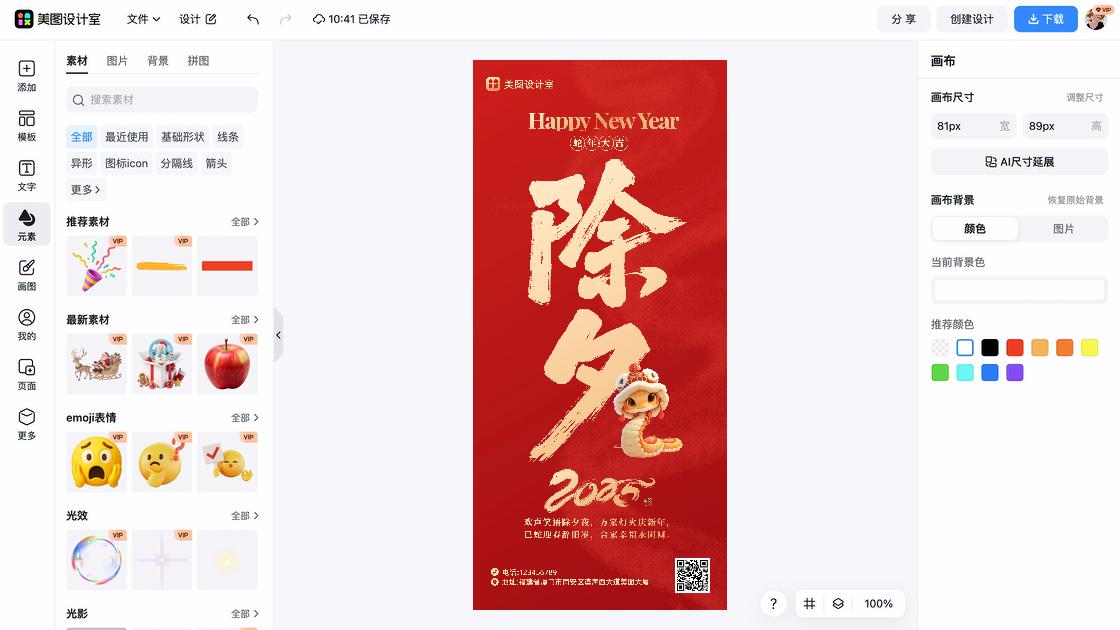Select the 颜色 background option
The width and height of the screenshot is (1120, 630).
click(x=975, y=229)
